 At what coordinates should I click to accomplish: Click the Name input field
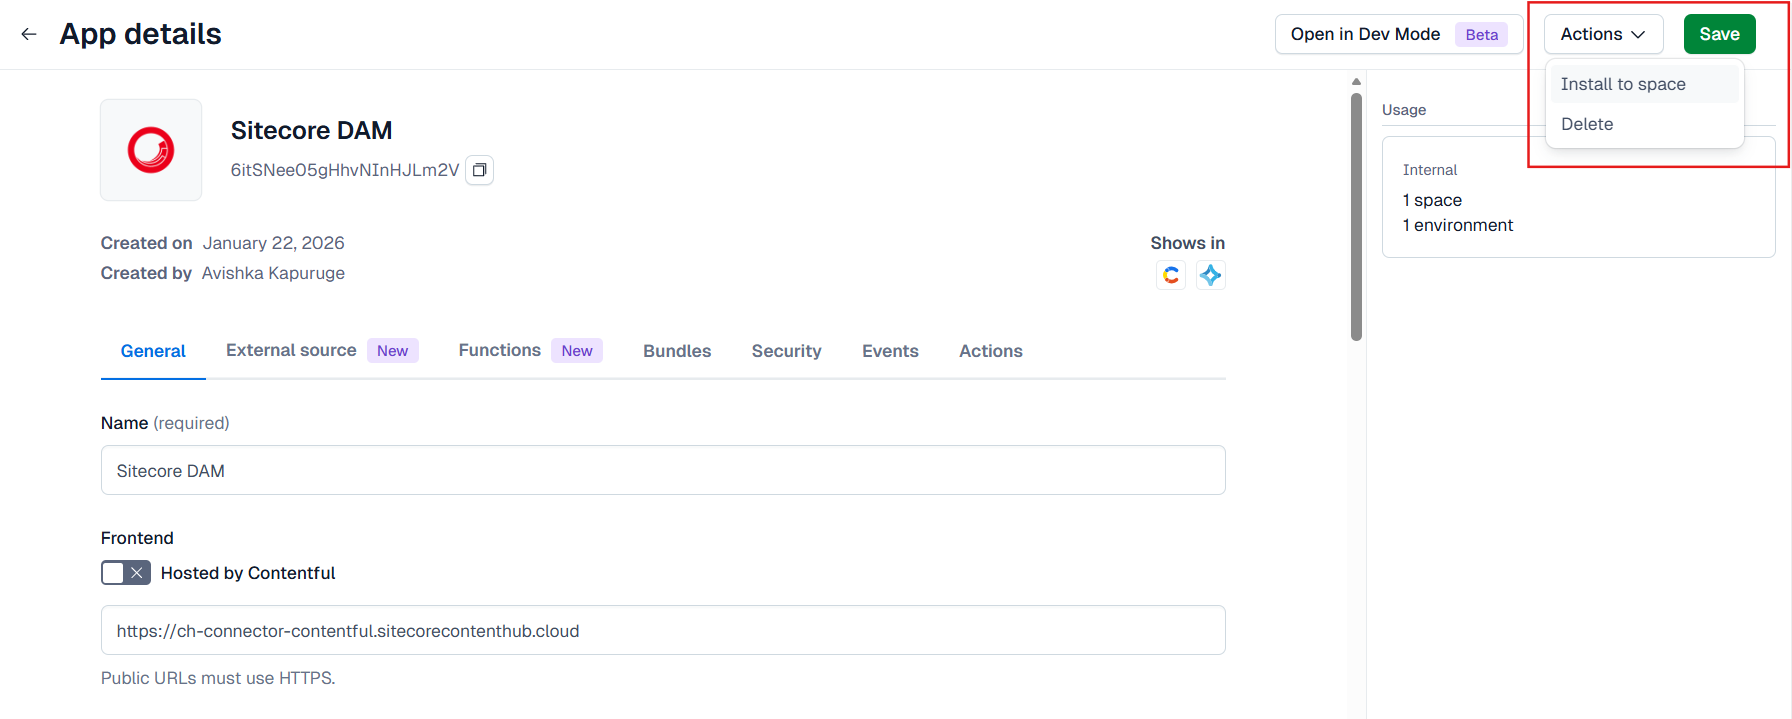click(x=663, y=470)
